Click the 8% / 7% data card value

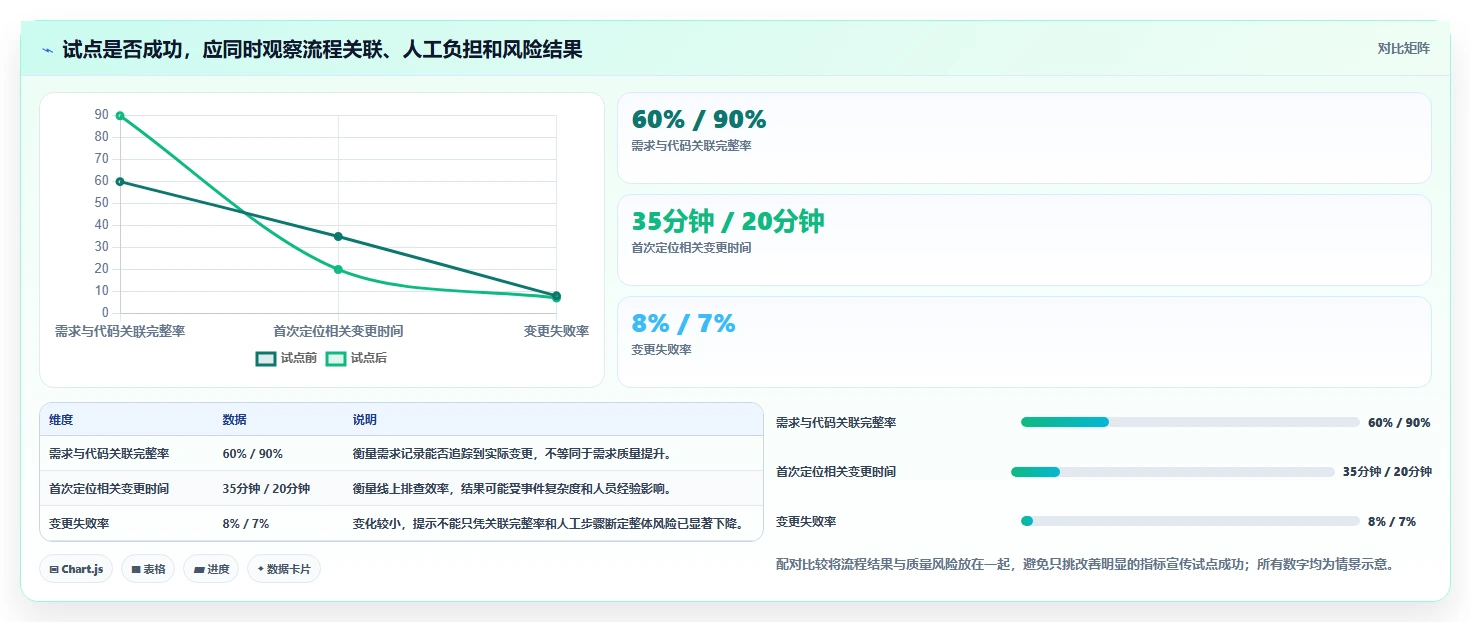(683, 324)
